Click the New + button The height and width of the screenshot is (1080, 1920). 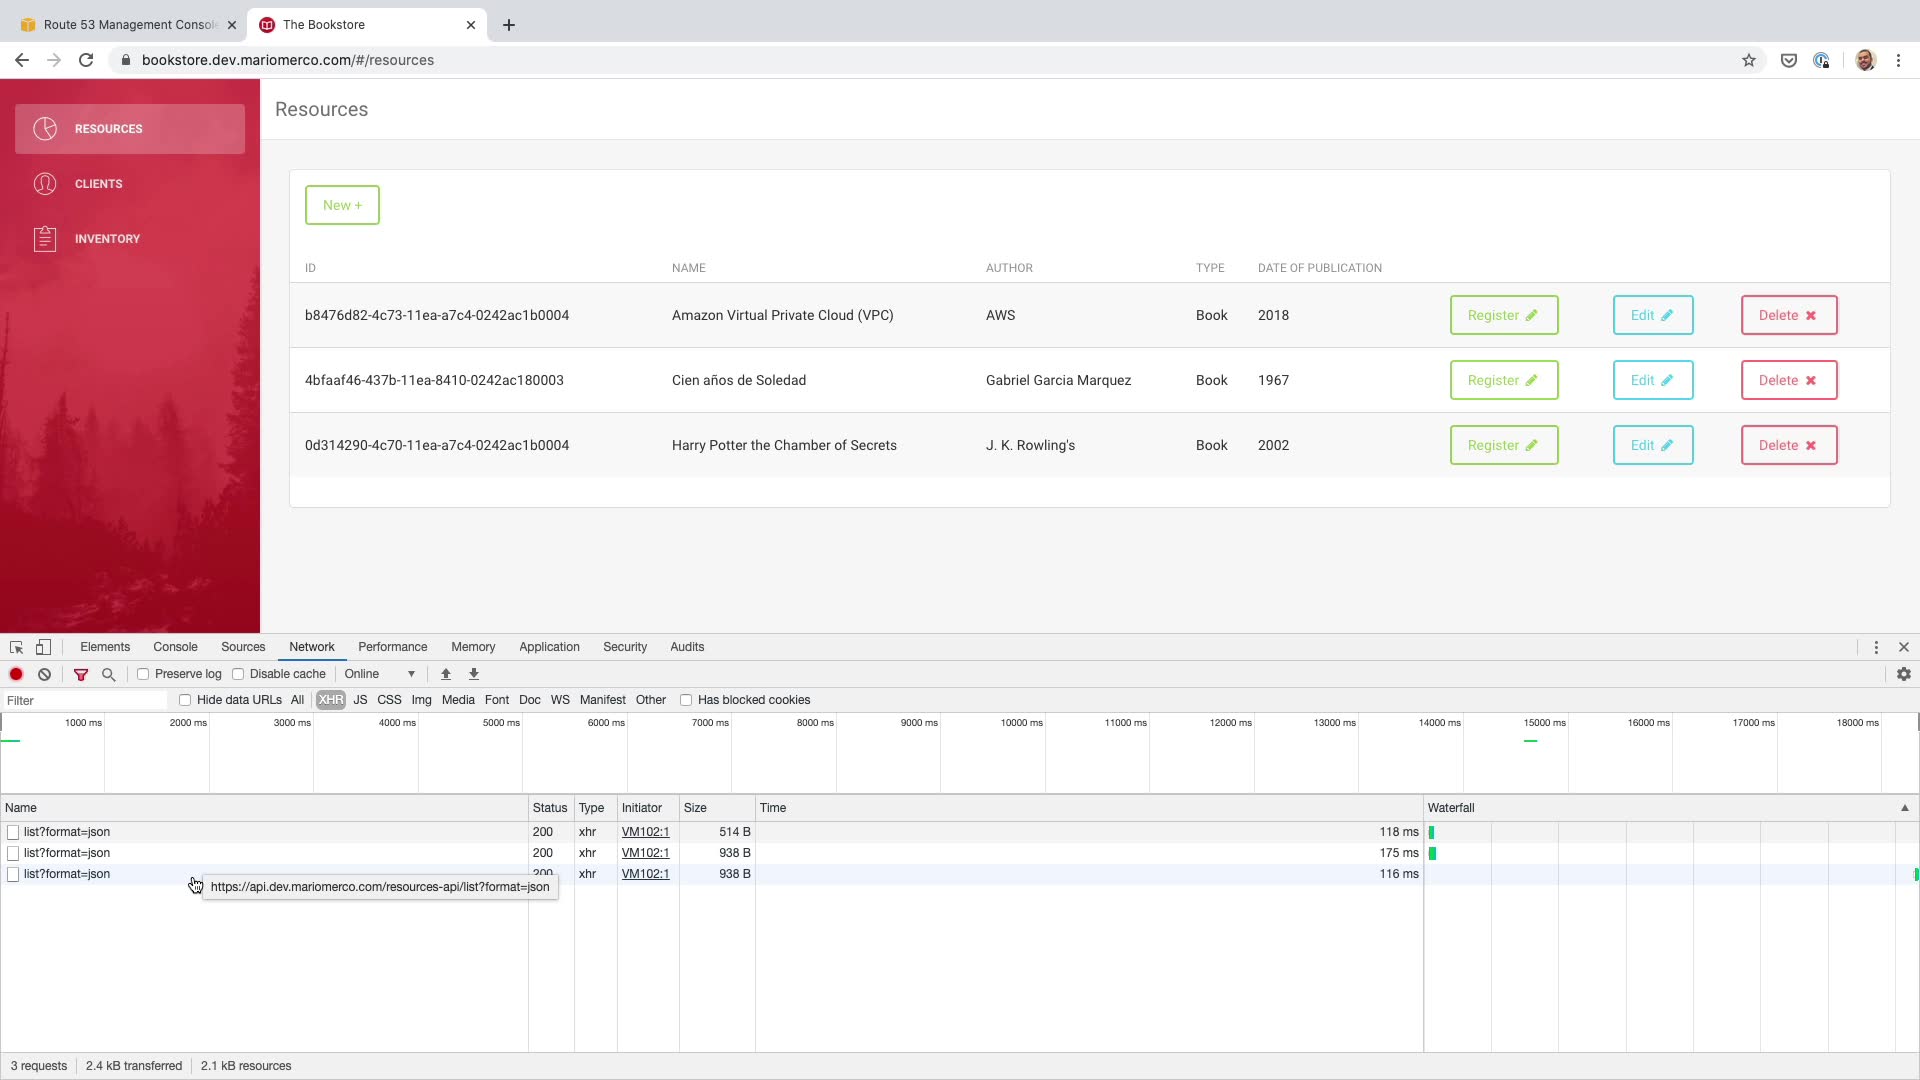[342, 205]
